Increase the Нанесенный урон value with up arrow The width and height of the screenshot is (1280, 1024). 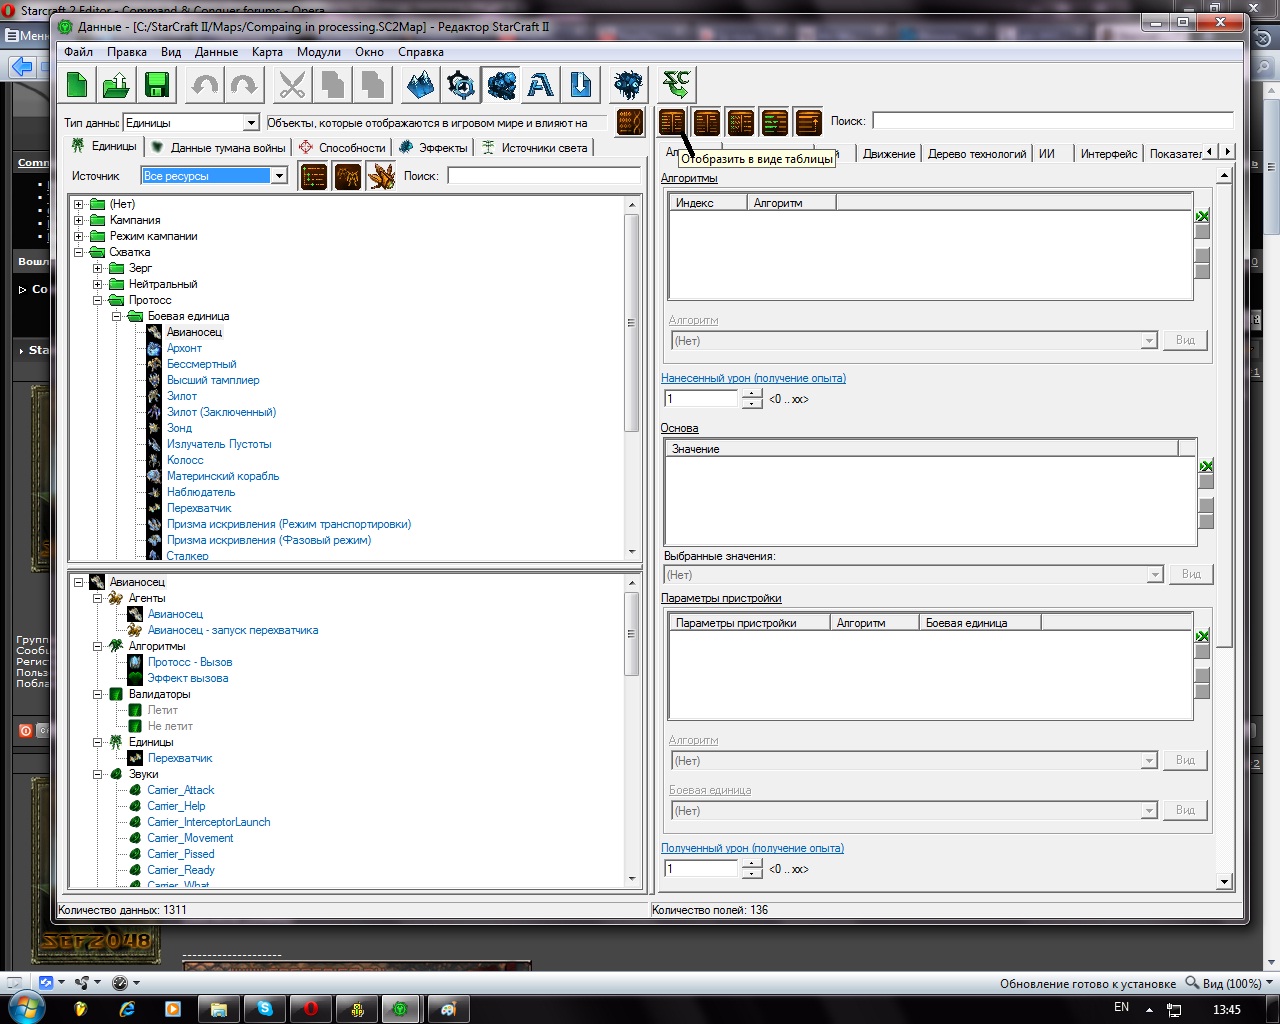point(752,394)
